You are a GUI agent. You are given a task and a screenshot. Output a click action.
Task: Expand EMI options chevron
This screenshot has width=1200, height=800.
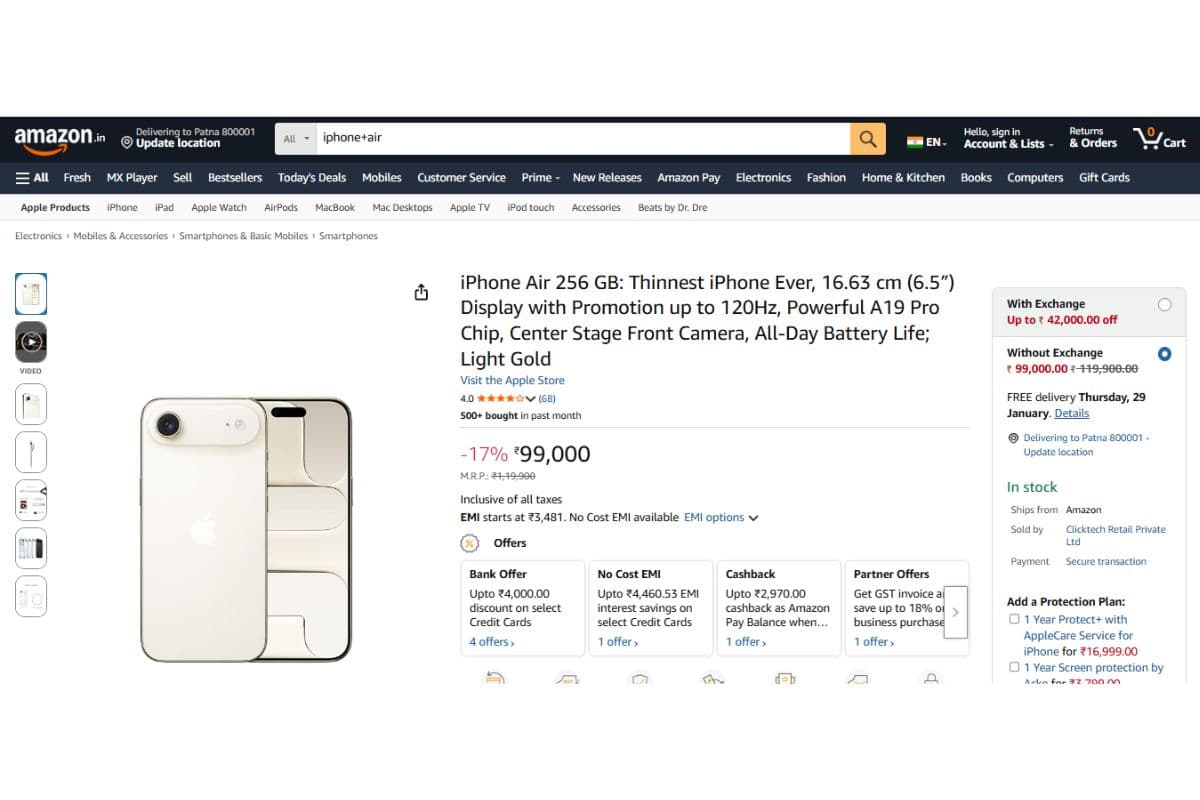click(753, 517)
